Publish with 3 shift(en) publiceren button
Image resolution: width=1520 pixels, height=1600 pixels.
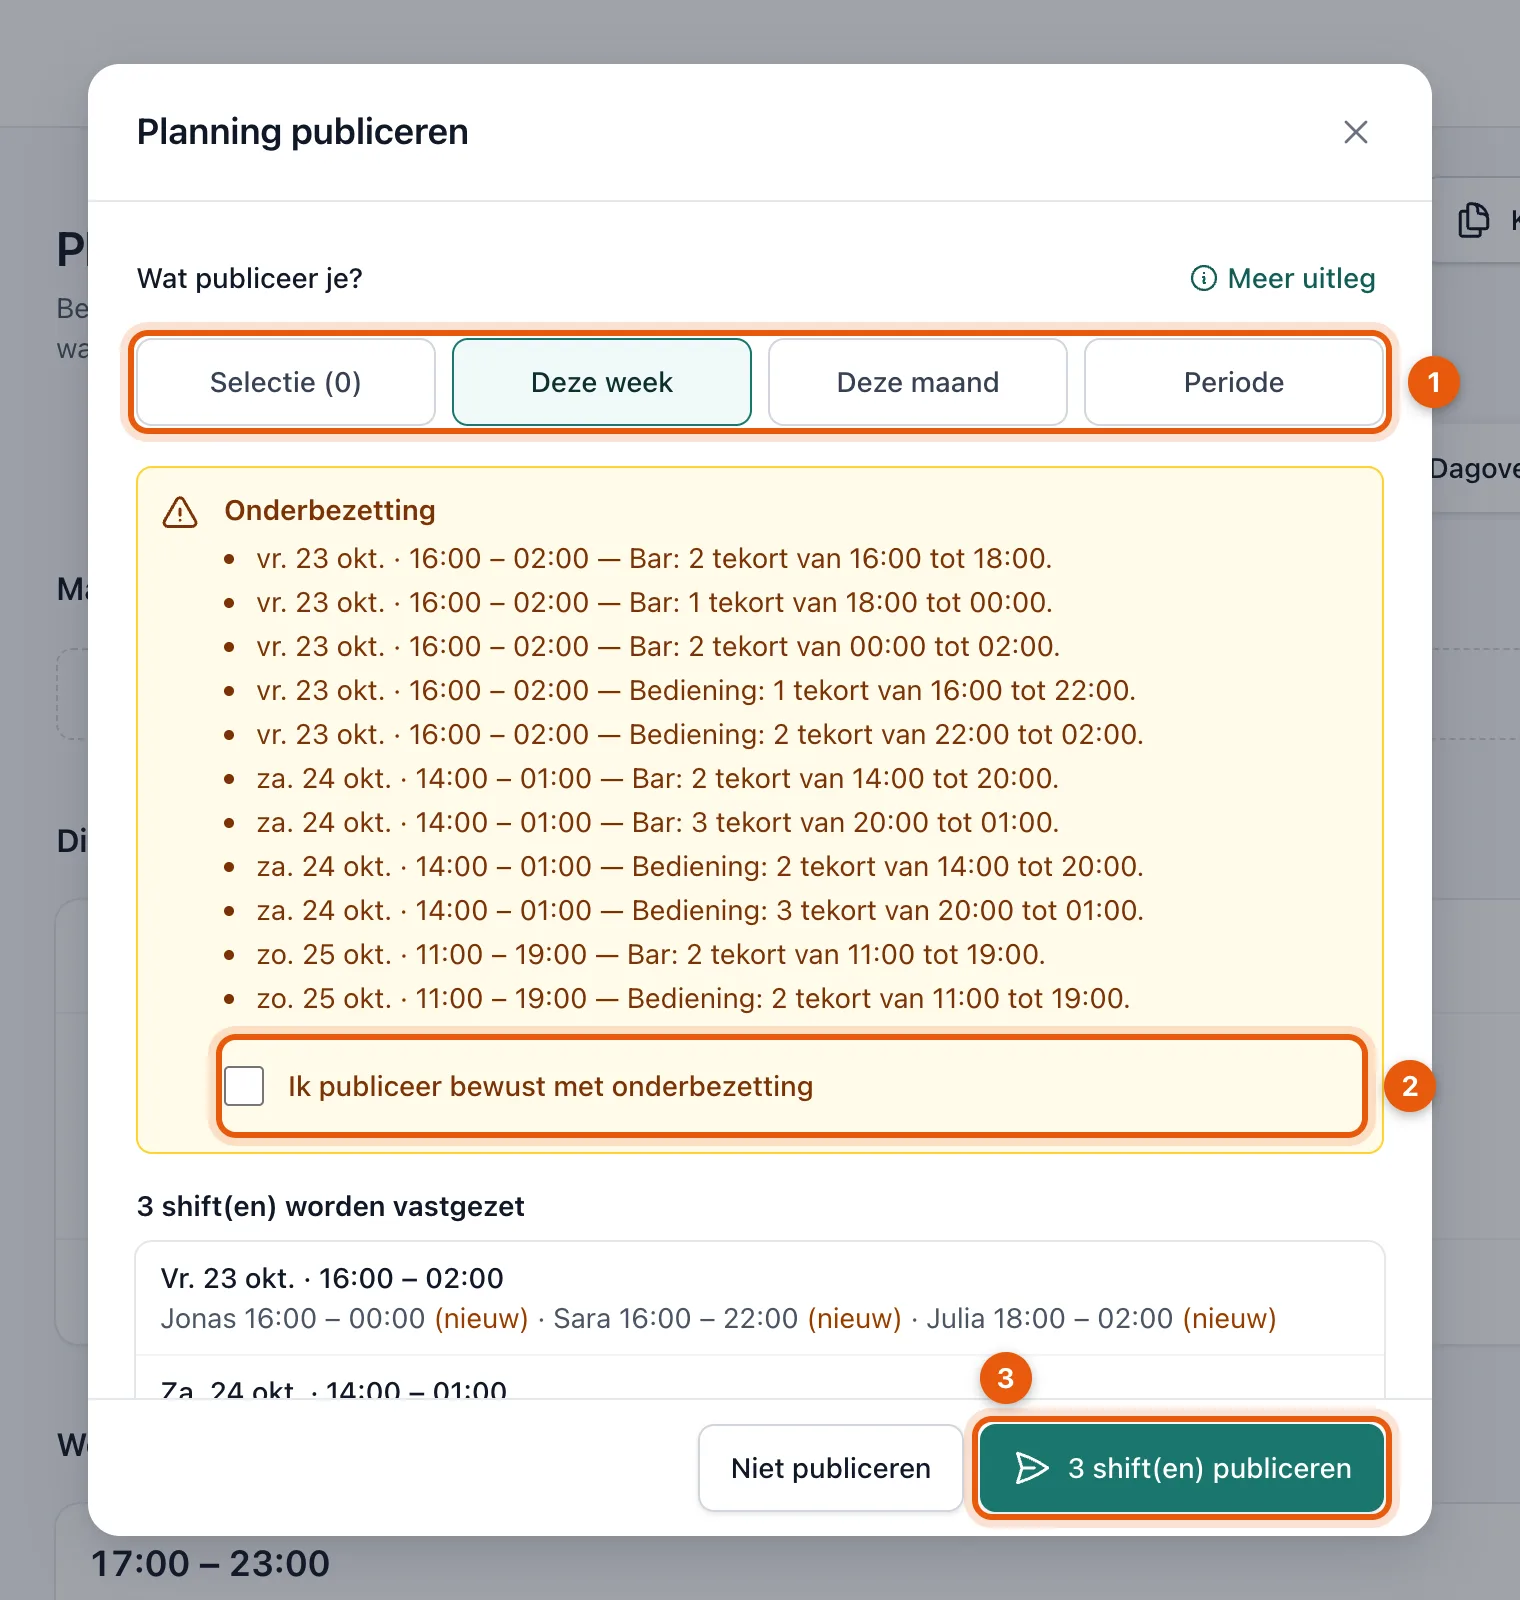[x=1182, y=1468]
